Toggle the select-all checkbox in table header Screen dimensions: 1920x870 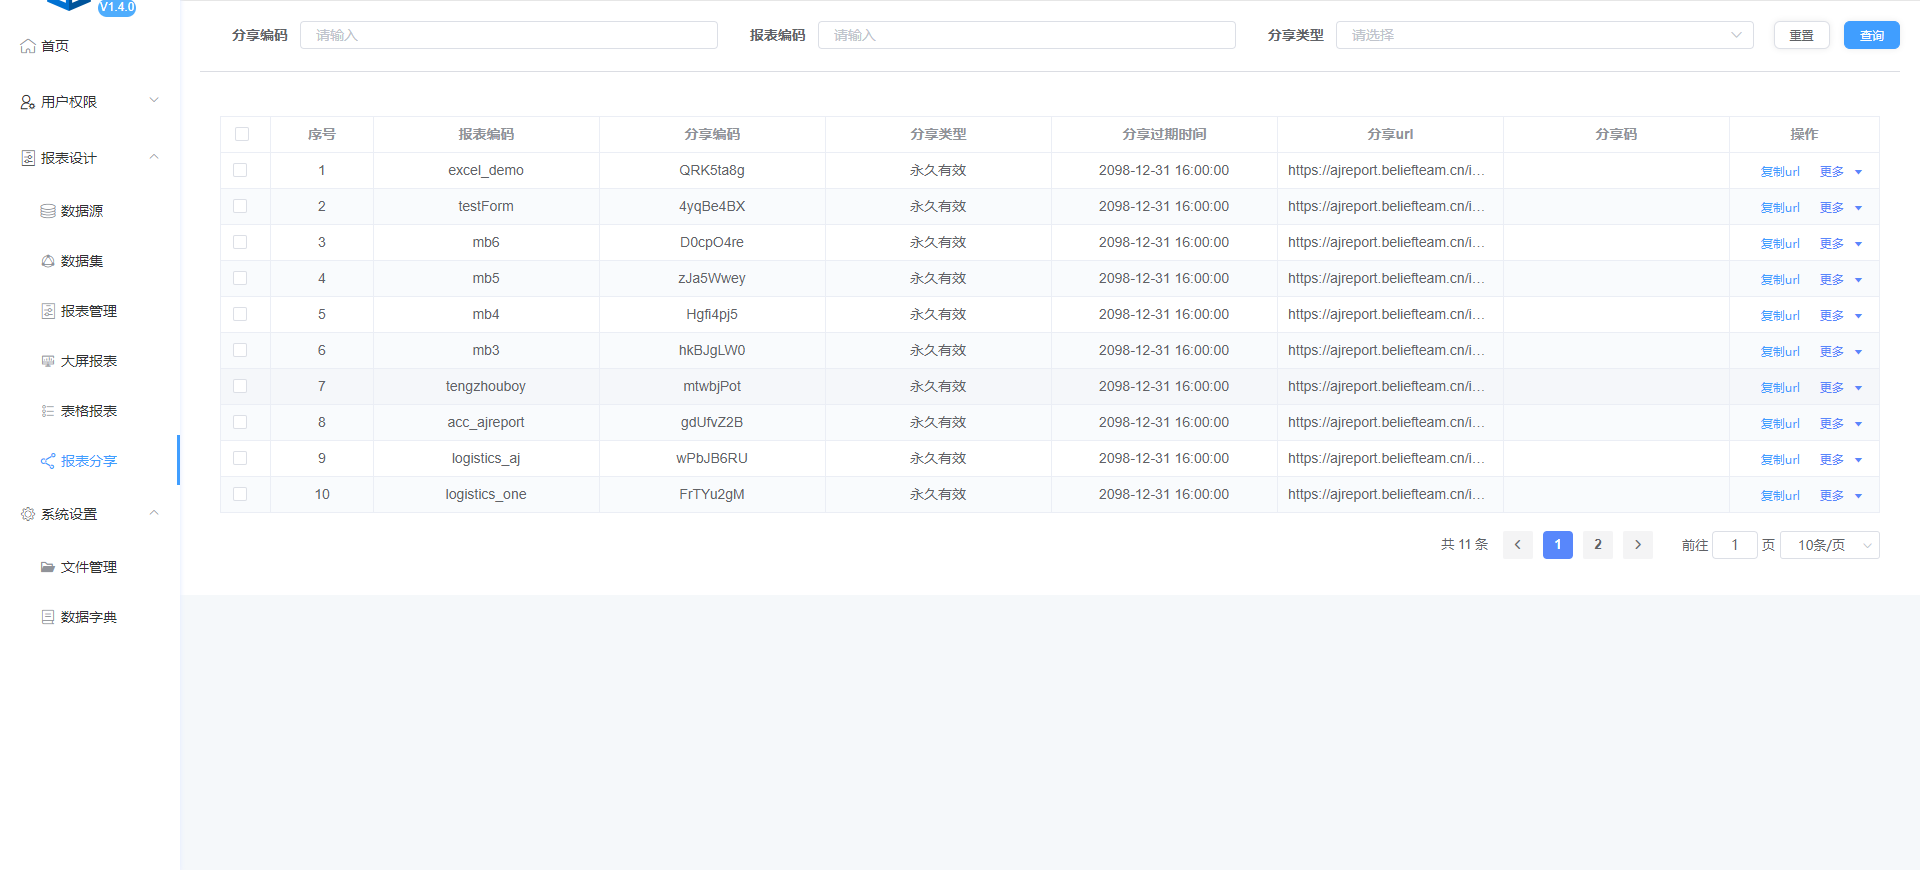[242, 134]
